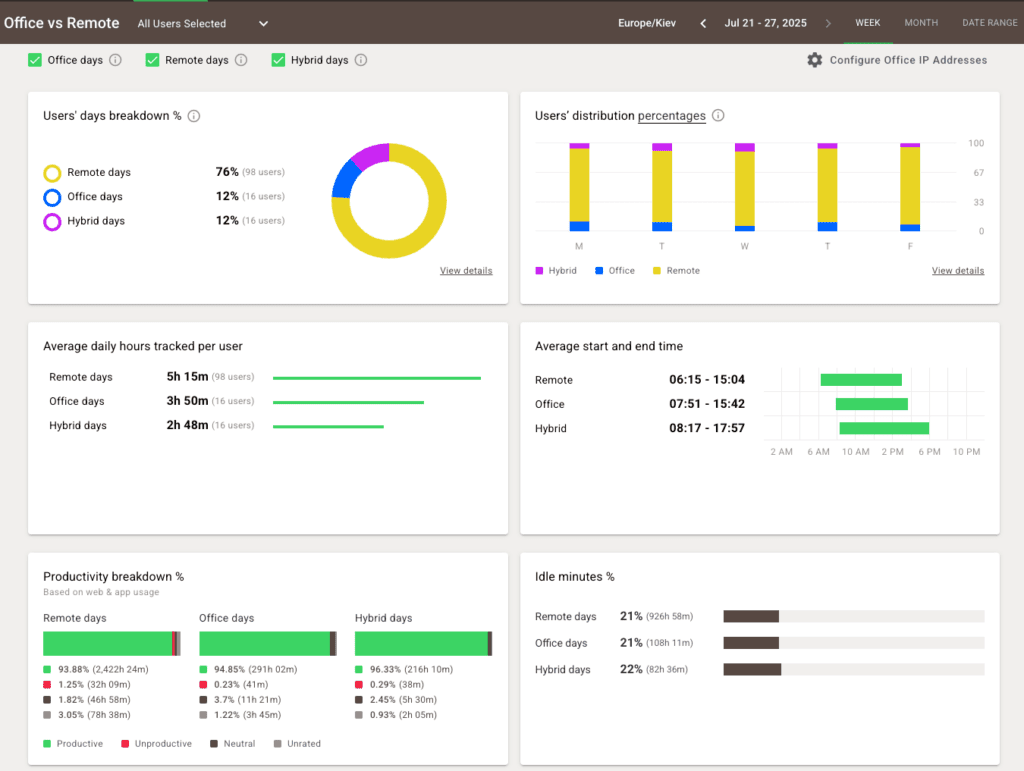Switch to the MONTH tab
The height and width of the screenshot is (771, 1024).
coord(921,23)
